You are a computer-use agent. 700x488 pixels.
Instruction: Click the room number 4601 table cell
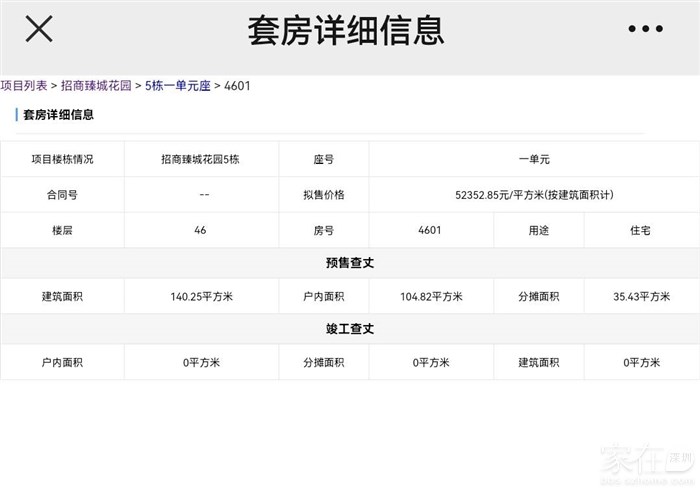pos(430,230)
